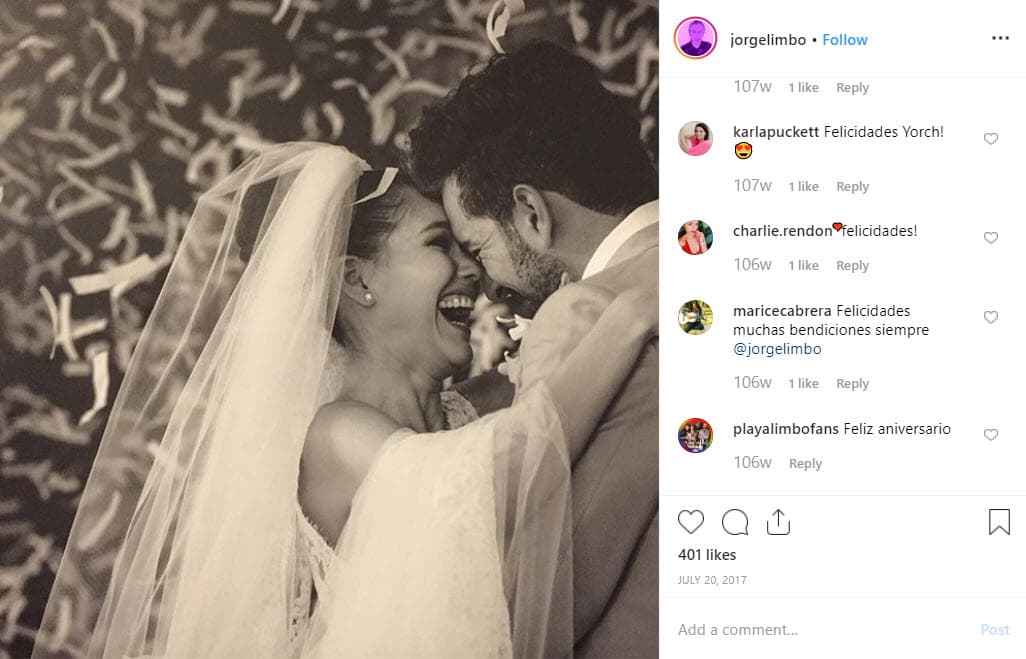Open the comment bubble icon
1026x659 pixels.
735,521
